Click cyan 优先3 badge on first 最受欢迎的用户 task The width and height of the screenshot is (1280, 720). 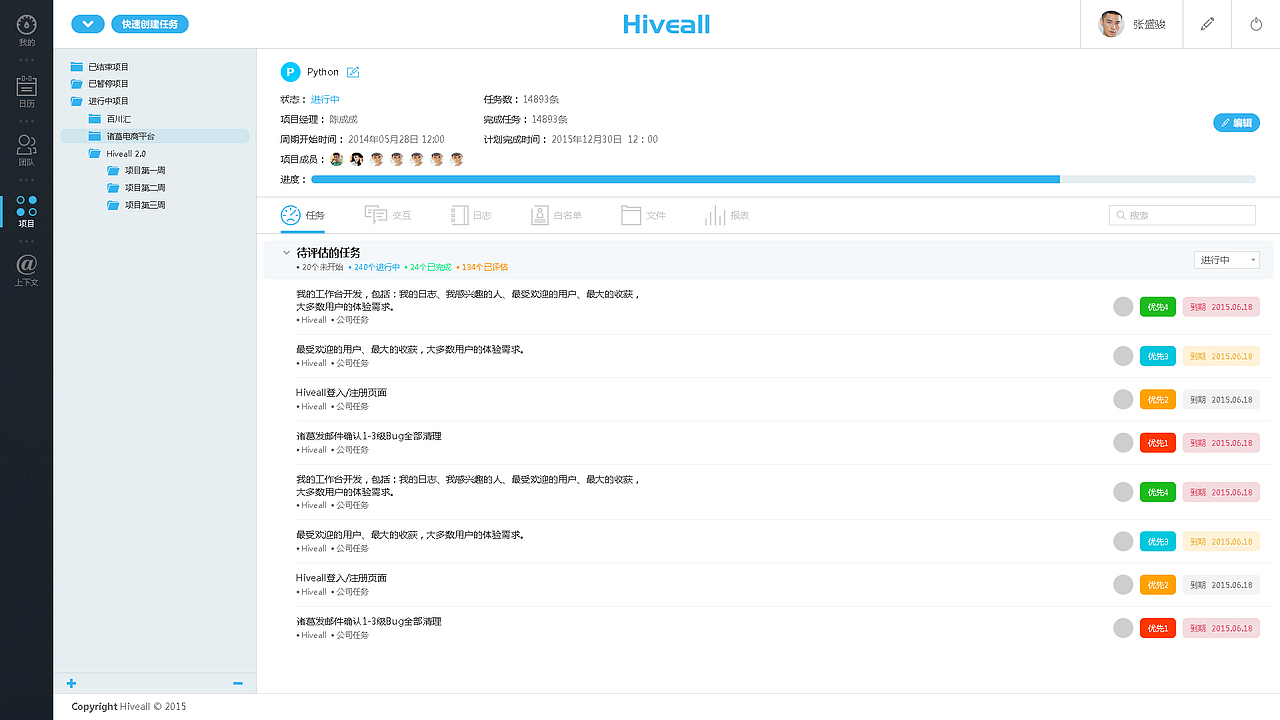pyautogui.click(x=1158, y=356)
